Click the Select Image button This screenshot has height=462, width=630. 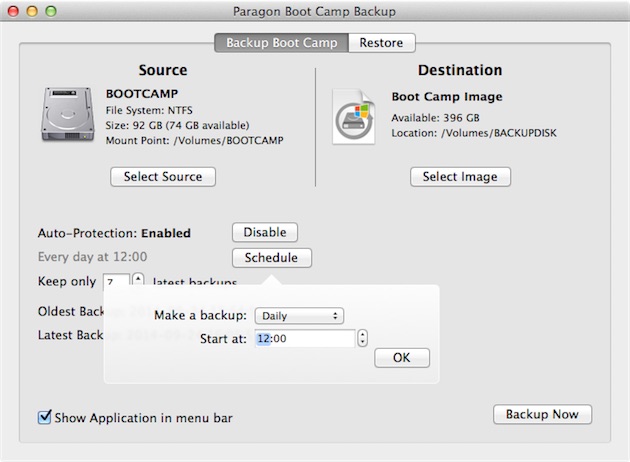[460, 177]
